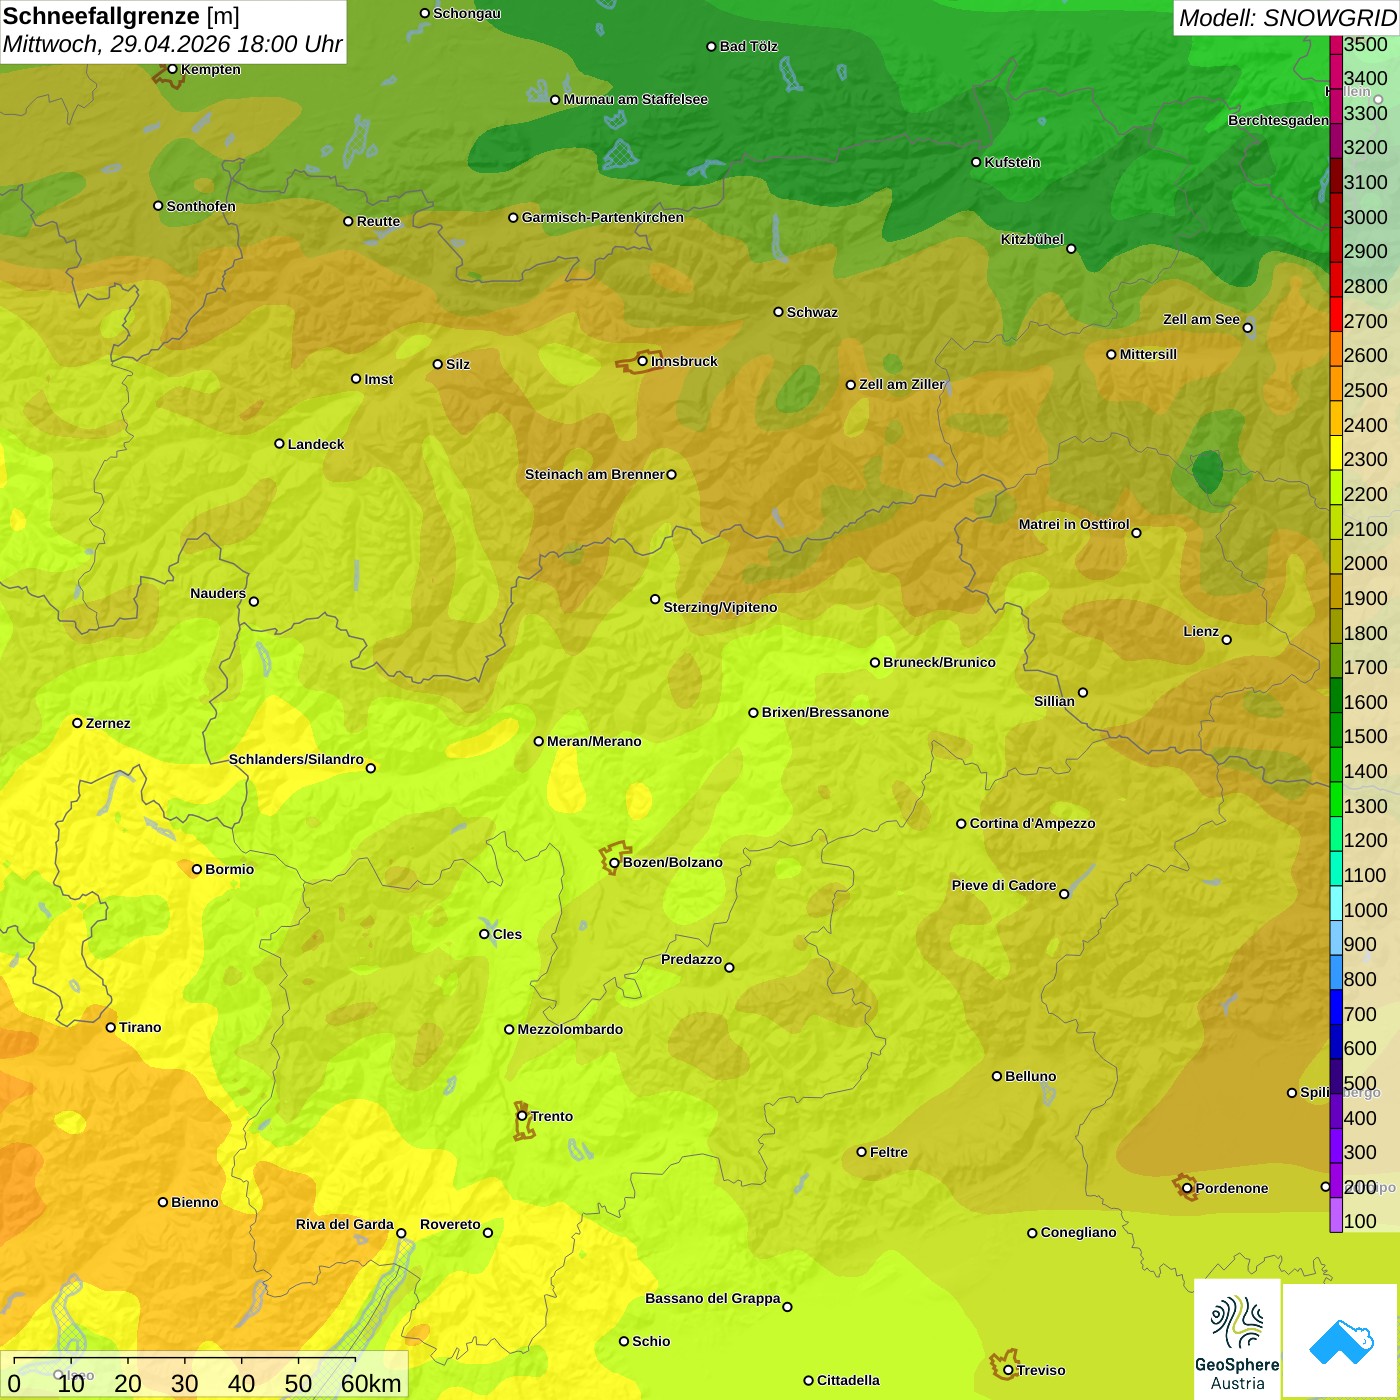Screen dimensions: 1400x1400
Task: Click the Zernez location dot
Action: click(77, 723)
